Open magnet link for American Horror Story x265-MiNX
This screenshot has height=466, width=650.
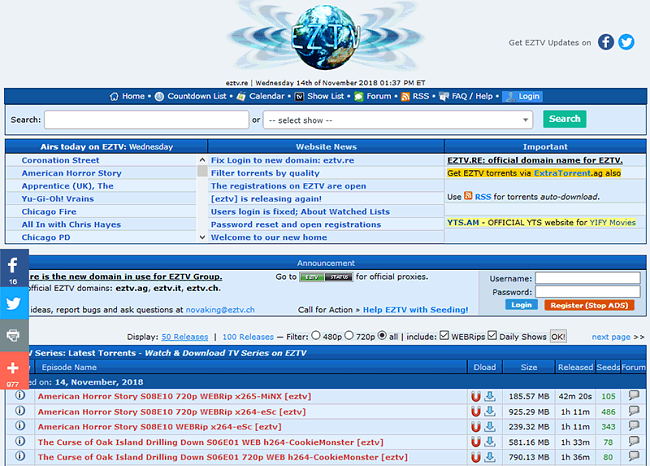(x=476, y=396)
